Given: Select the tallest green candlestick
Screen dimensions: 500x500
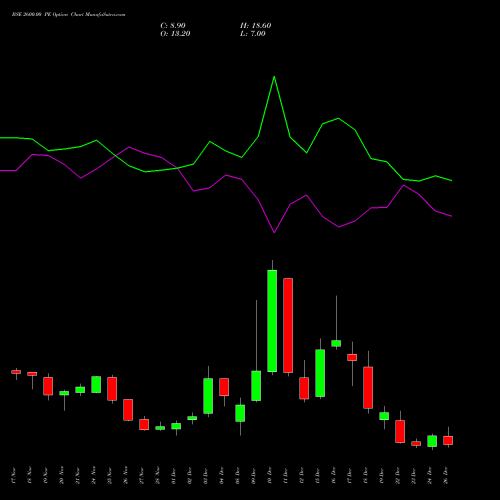Looking at the screenshot, I should (272, 321).
